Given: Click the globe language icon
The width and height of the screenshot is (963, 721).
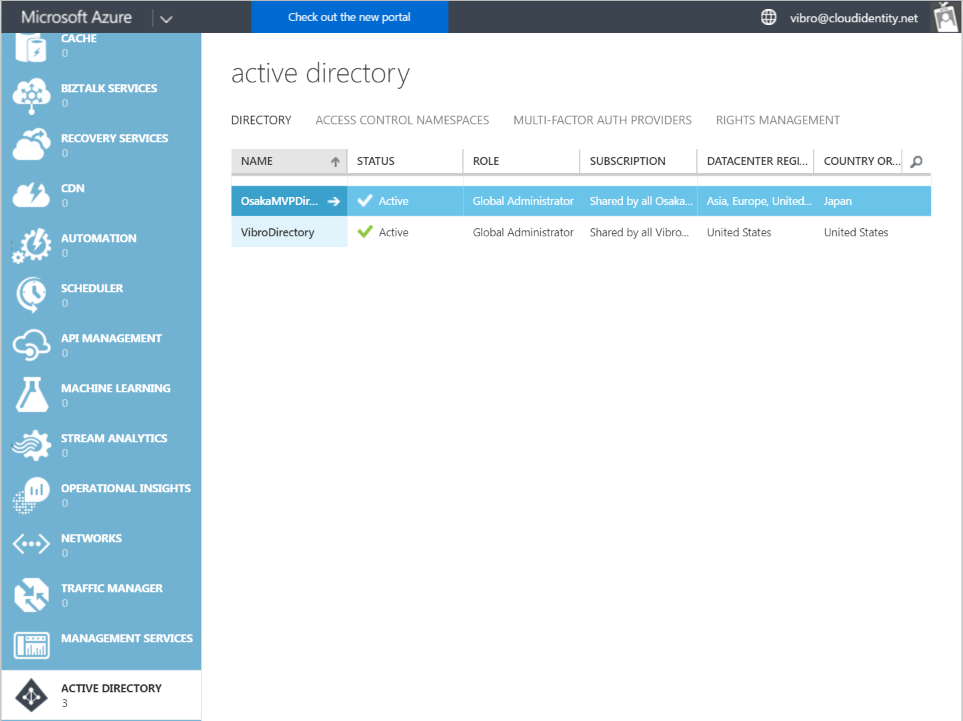Looking at the screenshot, I should pyautogui.click(x=768, y=17).
